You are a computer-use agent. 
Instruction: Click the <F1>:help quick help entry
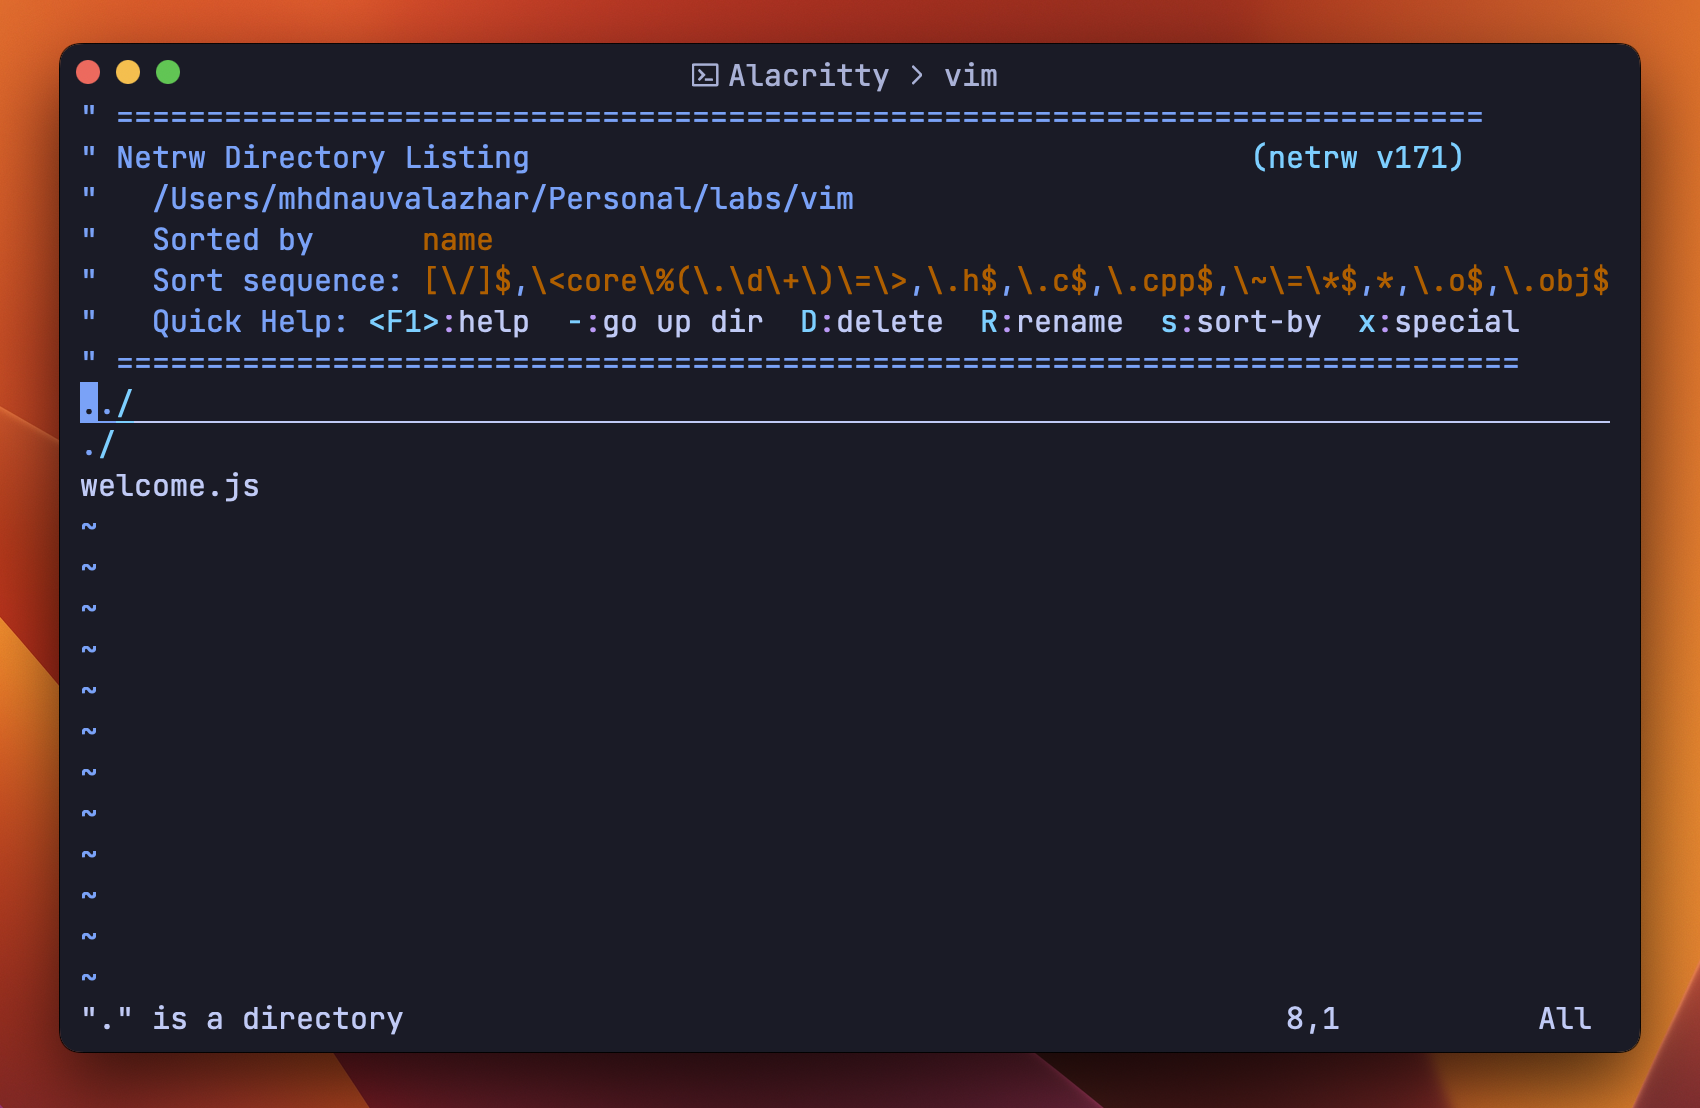(x=449, y=321)
